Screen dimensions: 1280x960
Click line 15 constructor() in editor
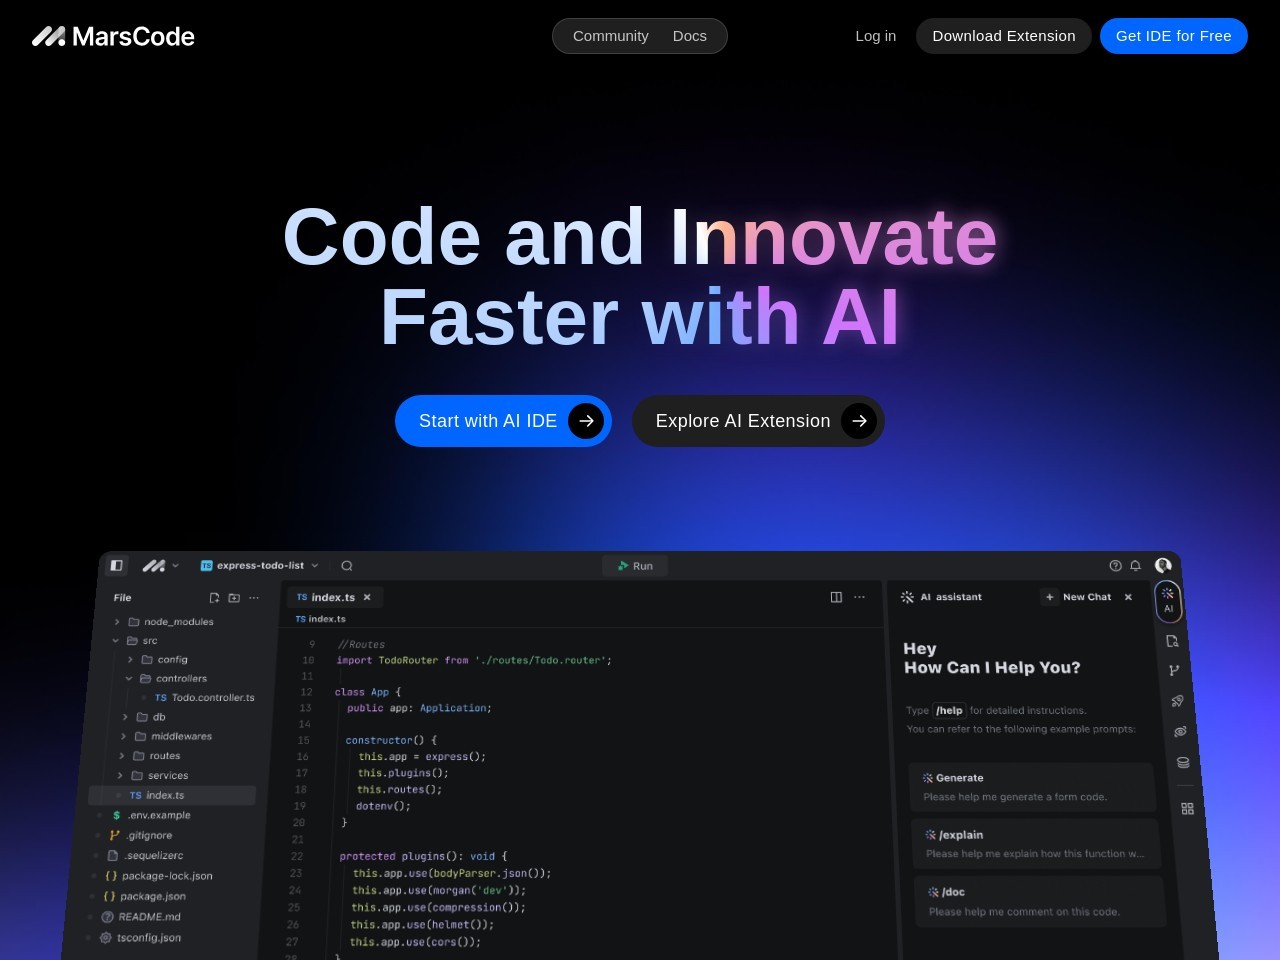391,740
